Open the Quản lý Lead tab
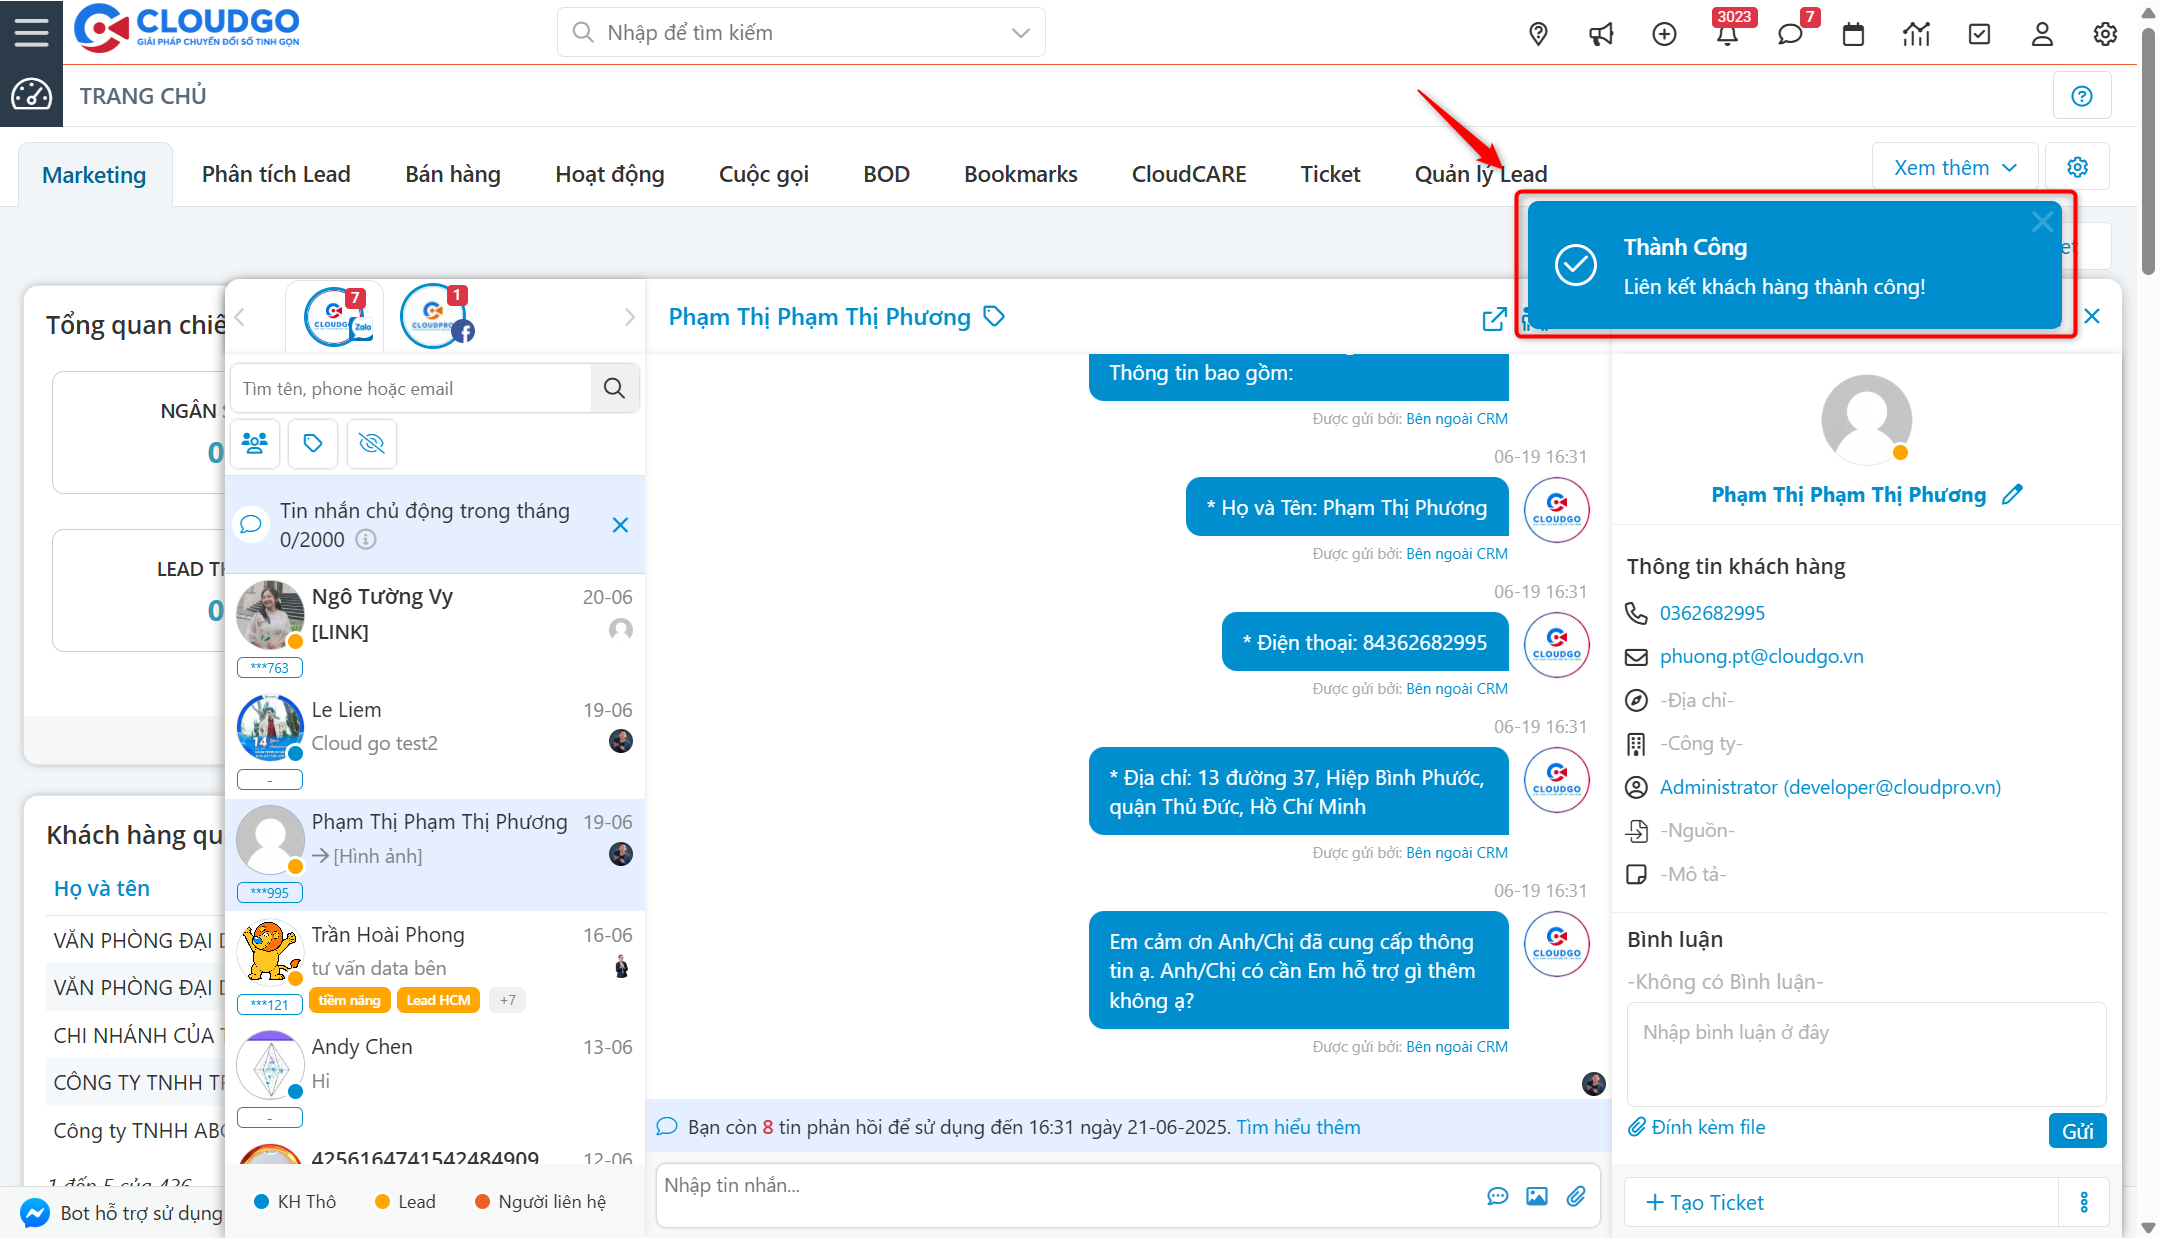This screenshot has width=2160, height=1238. (1480, 173)
